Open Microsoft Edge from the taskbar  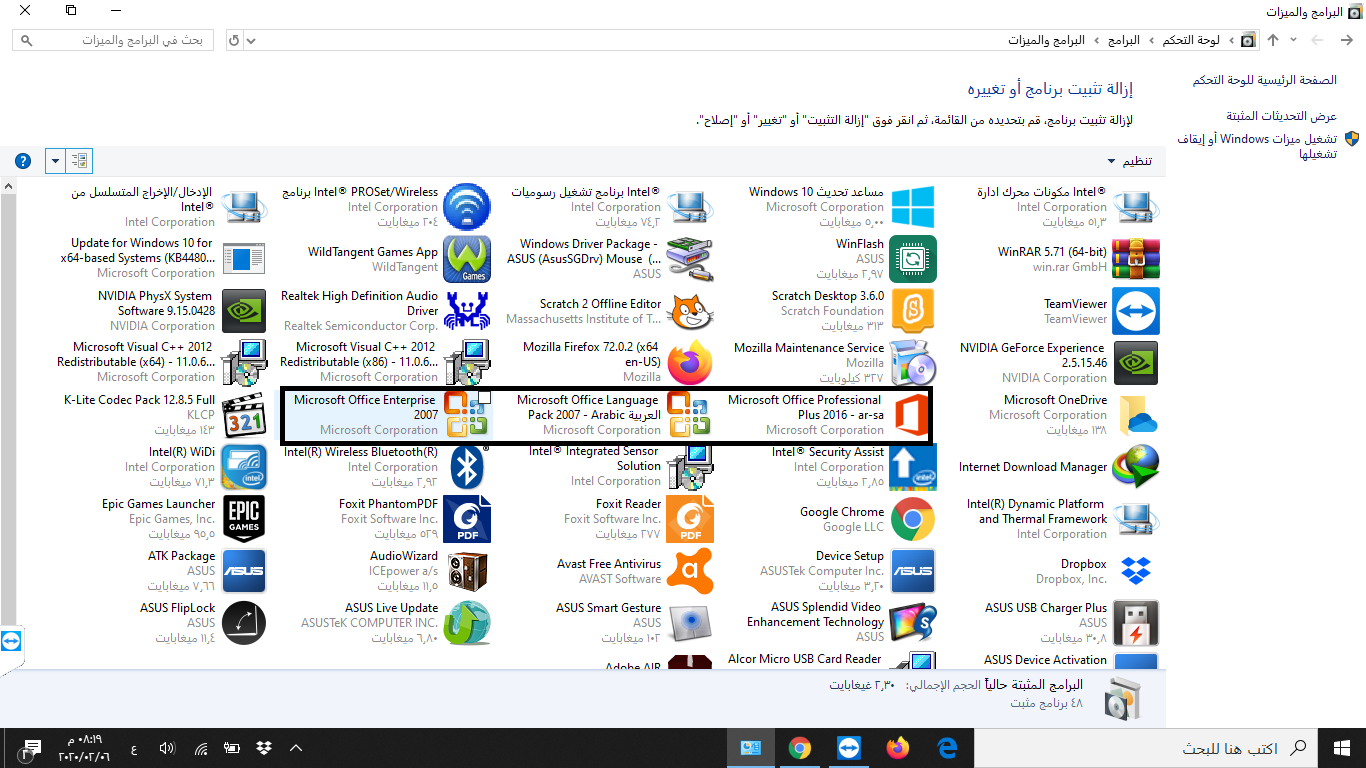[x=947, y=748]
